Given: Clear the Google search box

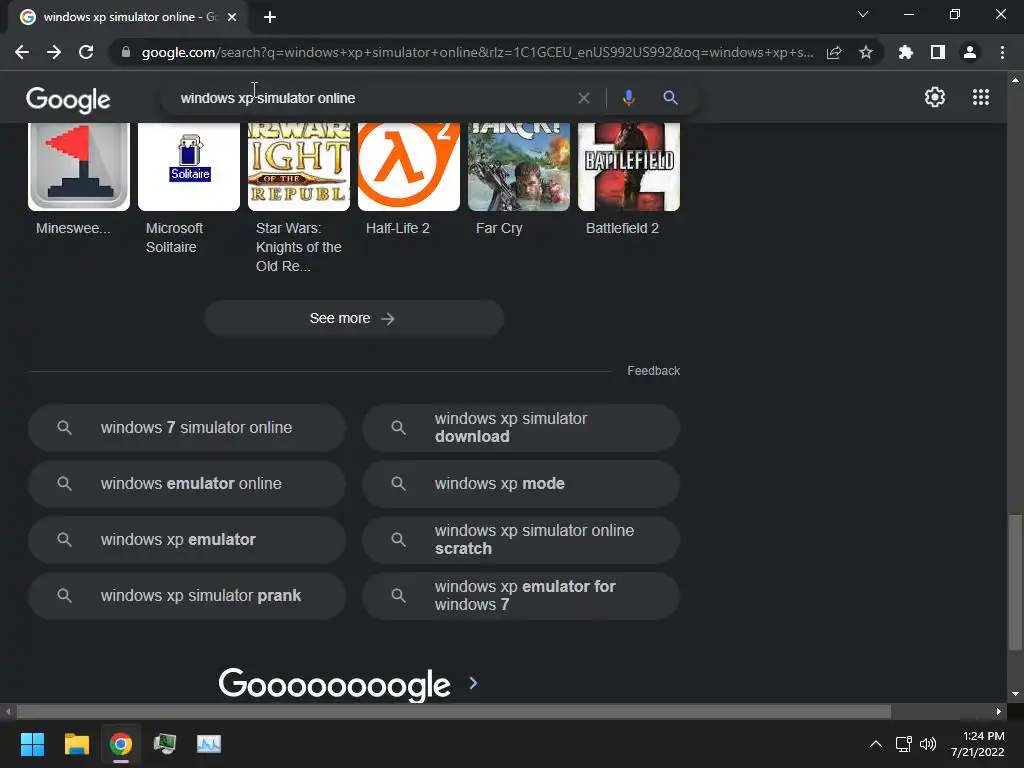Looking at the screenshot, I should click(584, 98).
